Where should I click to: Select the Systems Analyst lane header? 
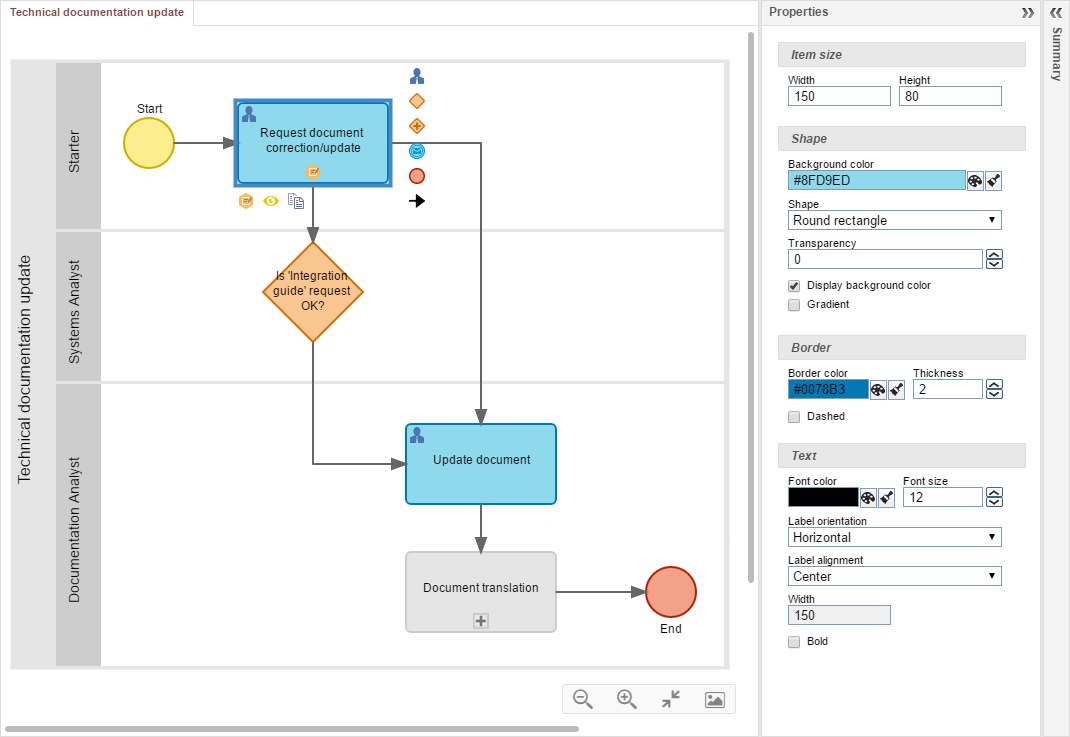(78, 306)
